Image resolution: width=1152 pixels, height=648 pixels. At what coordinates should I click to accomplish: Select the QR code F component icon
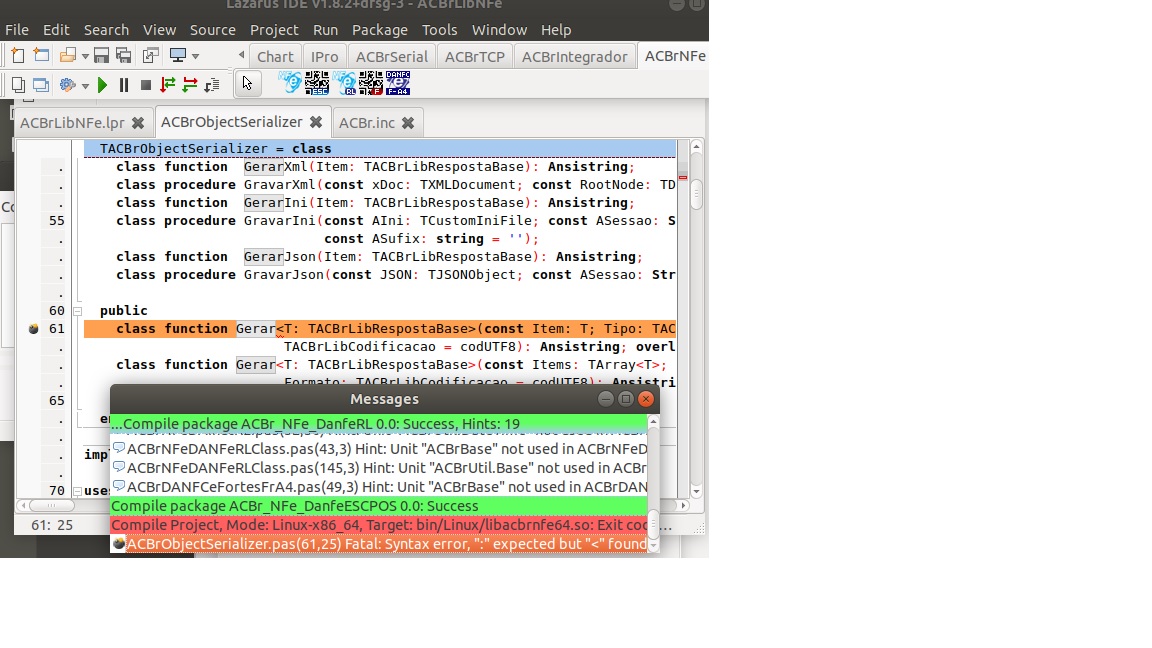371,83
